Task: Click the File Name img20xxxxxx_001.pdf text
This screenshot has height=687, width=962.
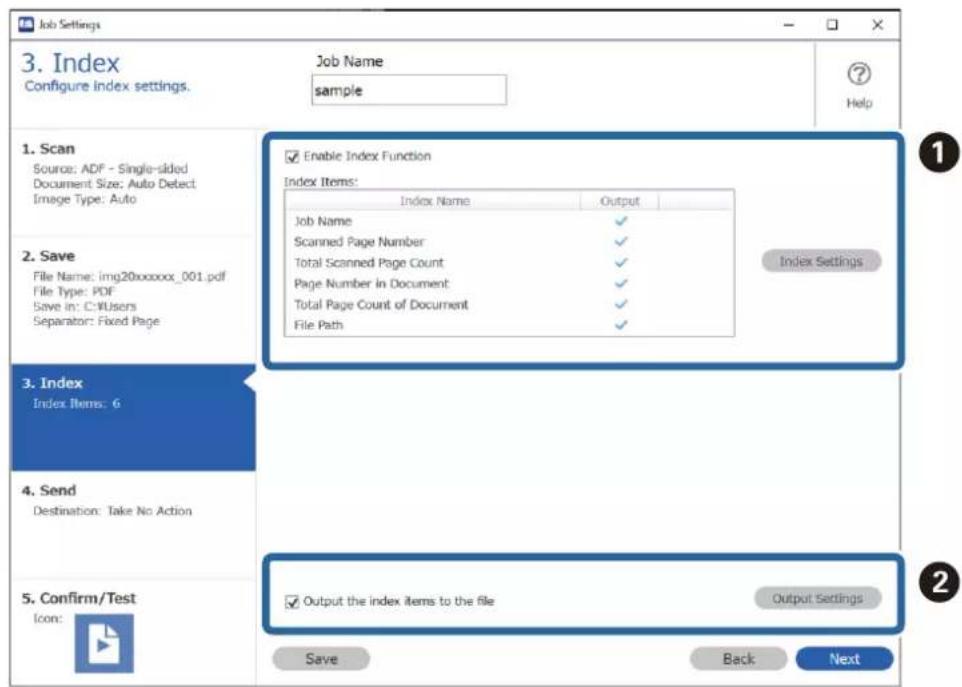Action: click(x=129, y=277)
